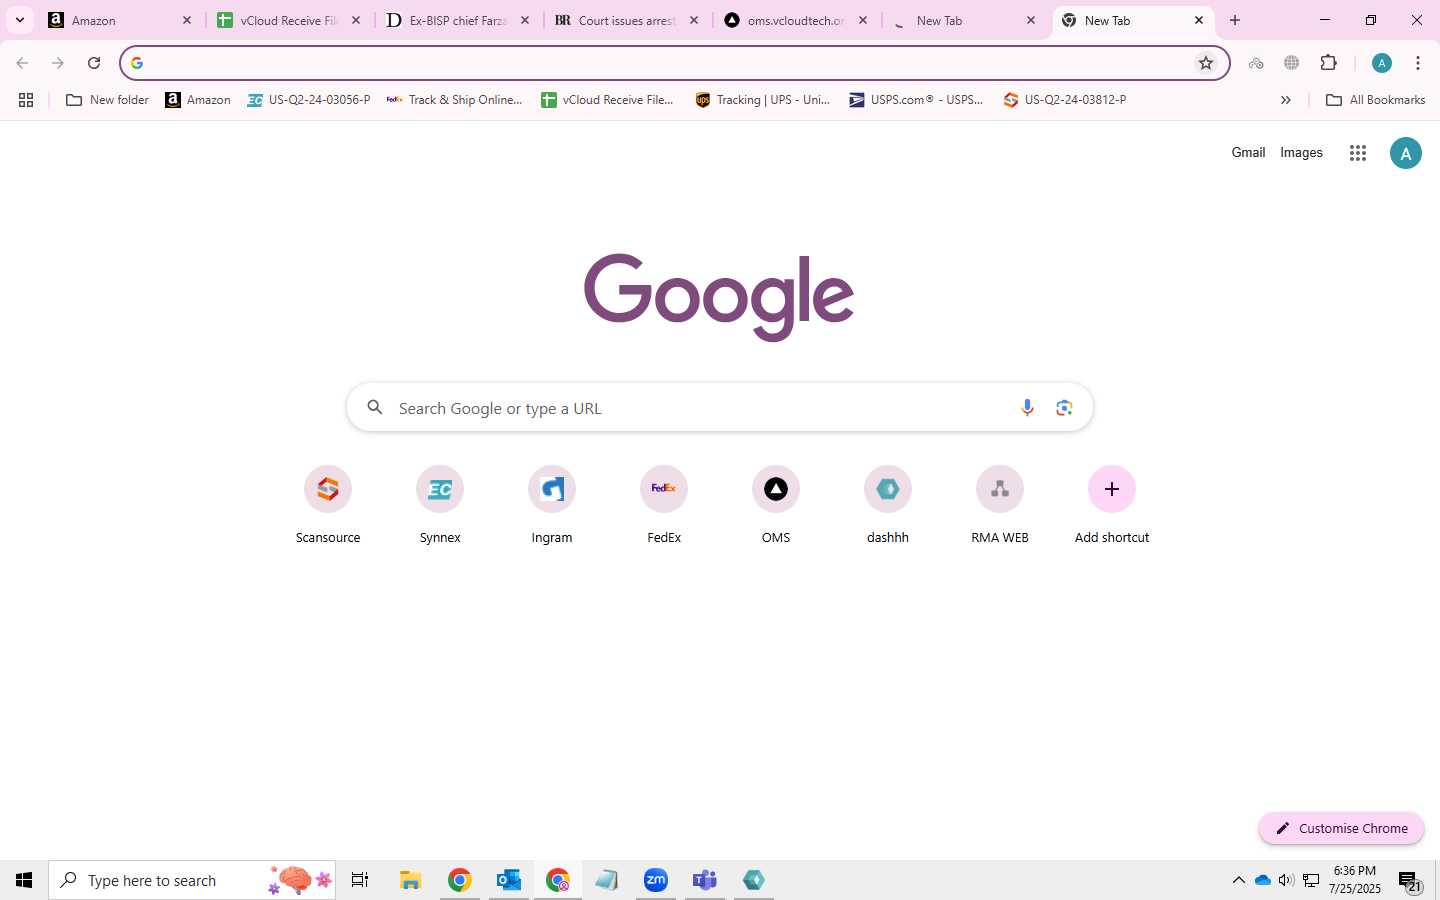1440x900 pixels.
Task: Go back to previous page
Action: [x=22, y=63]
